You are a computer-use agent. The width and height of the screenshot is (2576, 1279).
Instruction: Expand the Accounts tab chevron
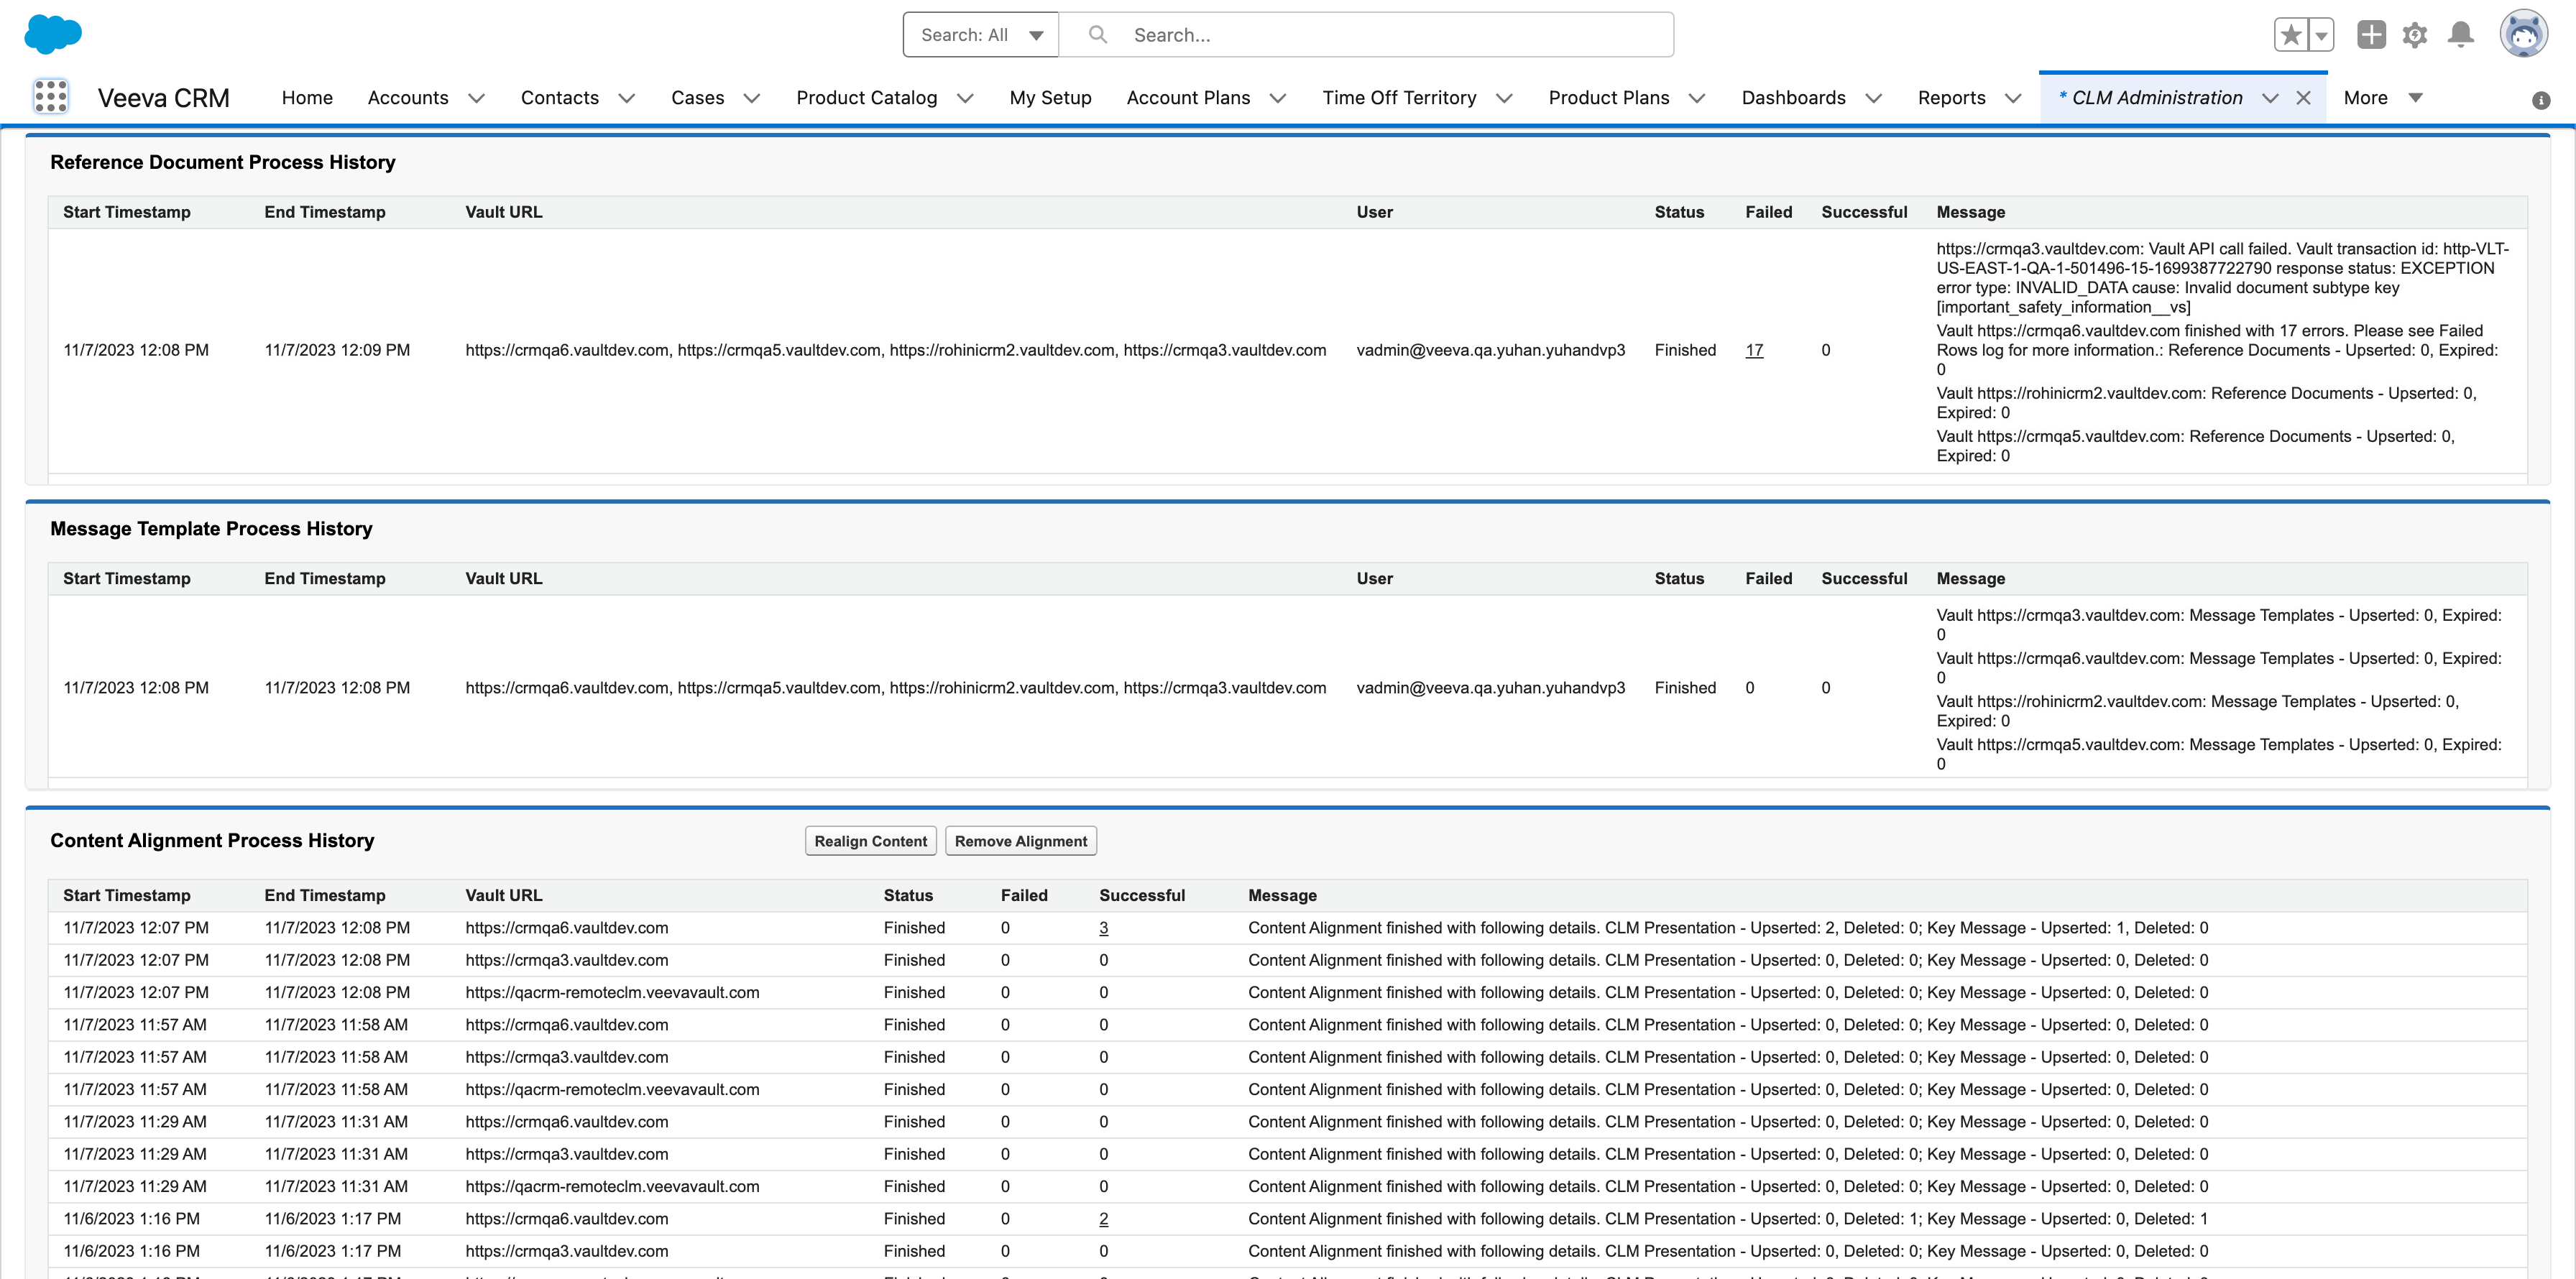pos(477,98)
